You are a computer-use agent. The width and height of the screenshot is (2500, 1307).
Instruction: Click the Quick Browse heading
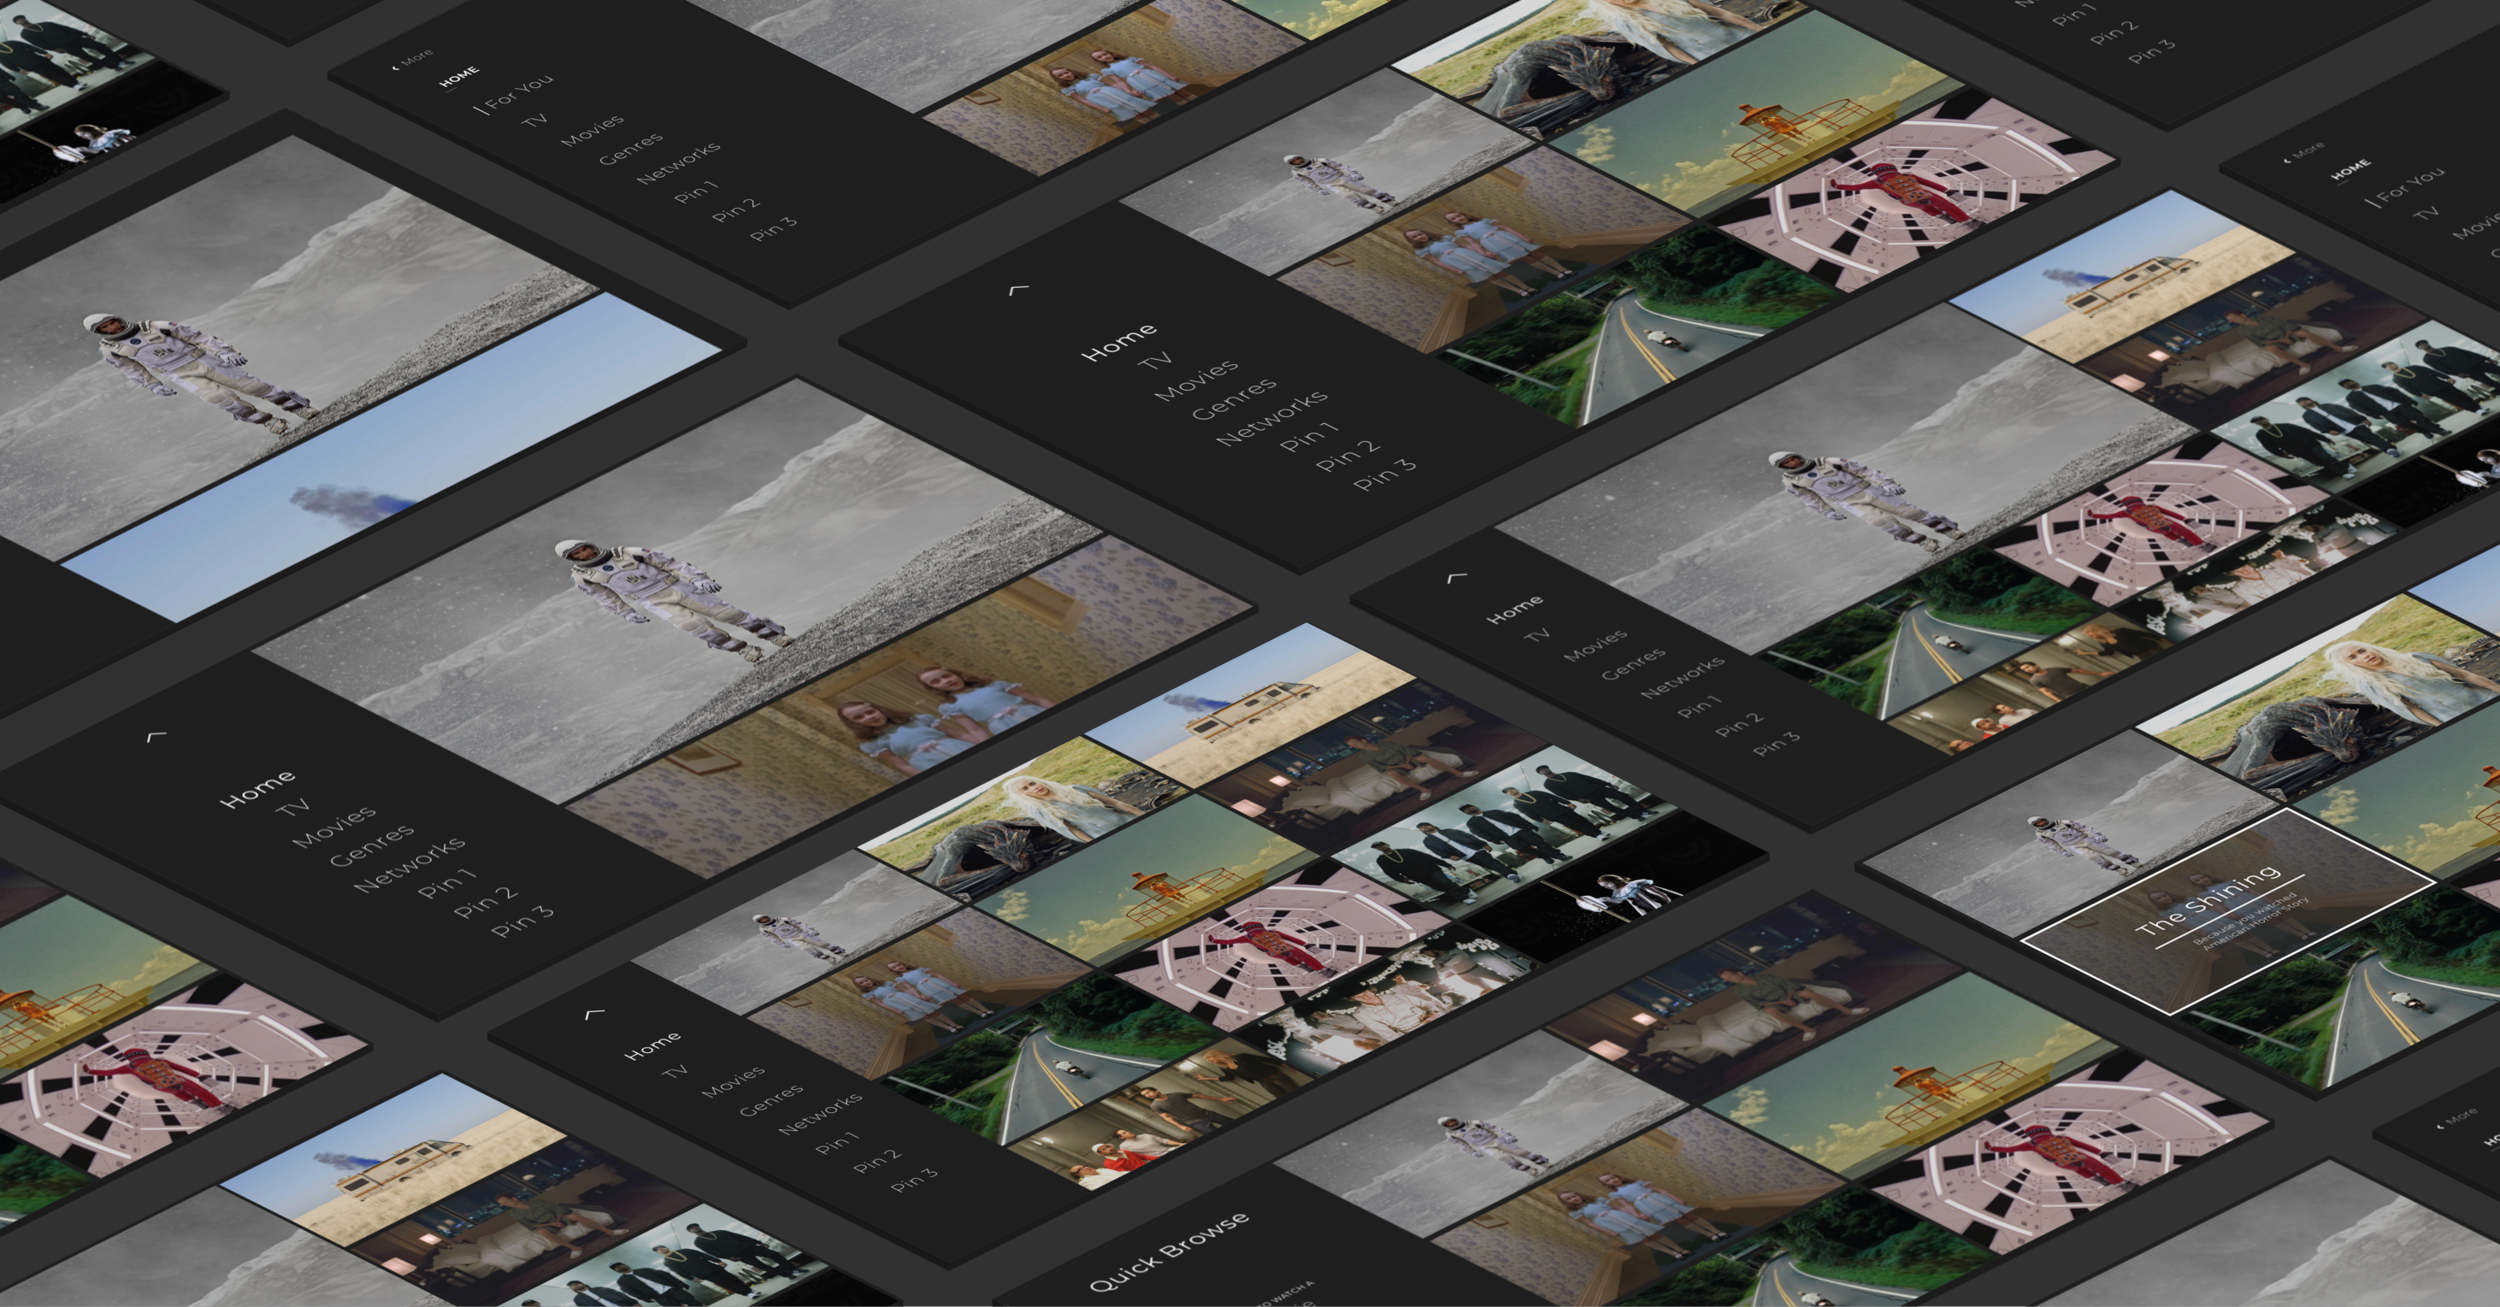1169,1251
